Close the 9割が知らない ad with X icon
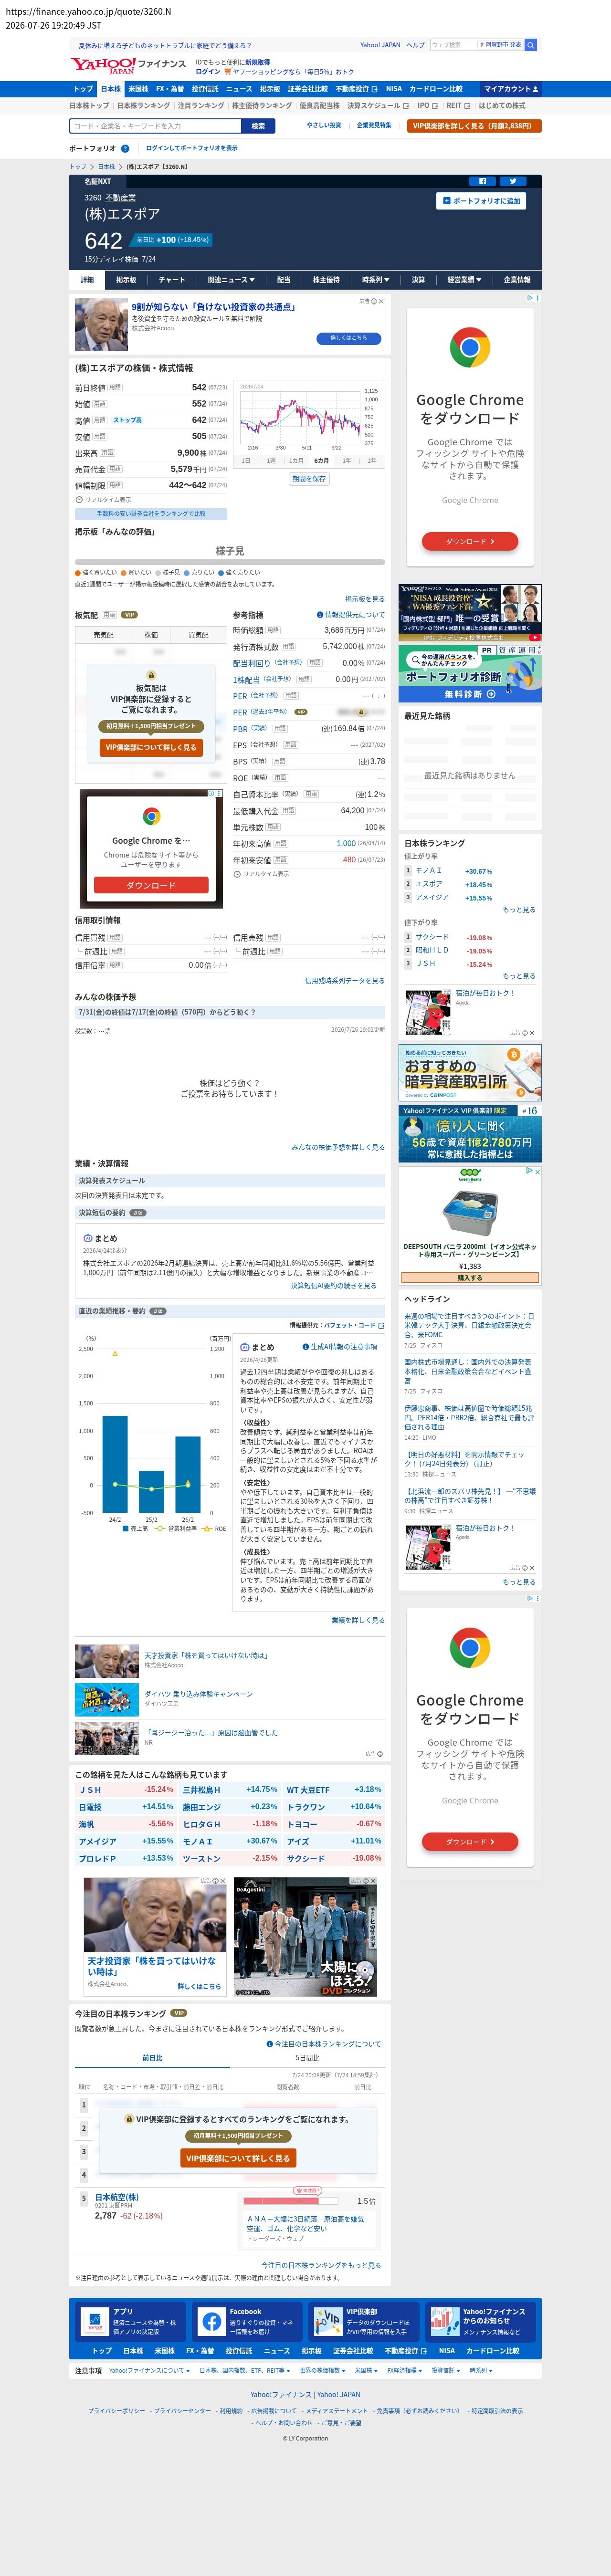This screenshot has height=2576, width=611. coord(380,300)
